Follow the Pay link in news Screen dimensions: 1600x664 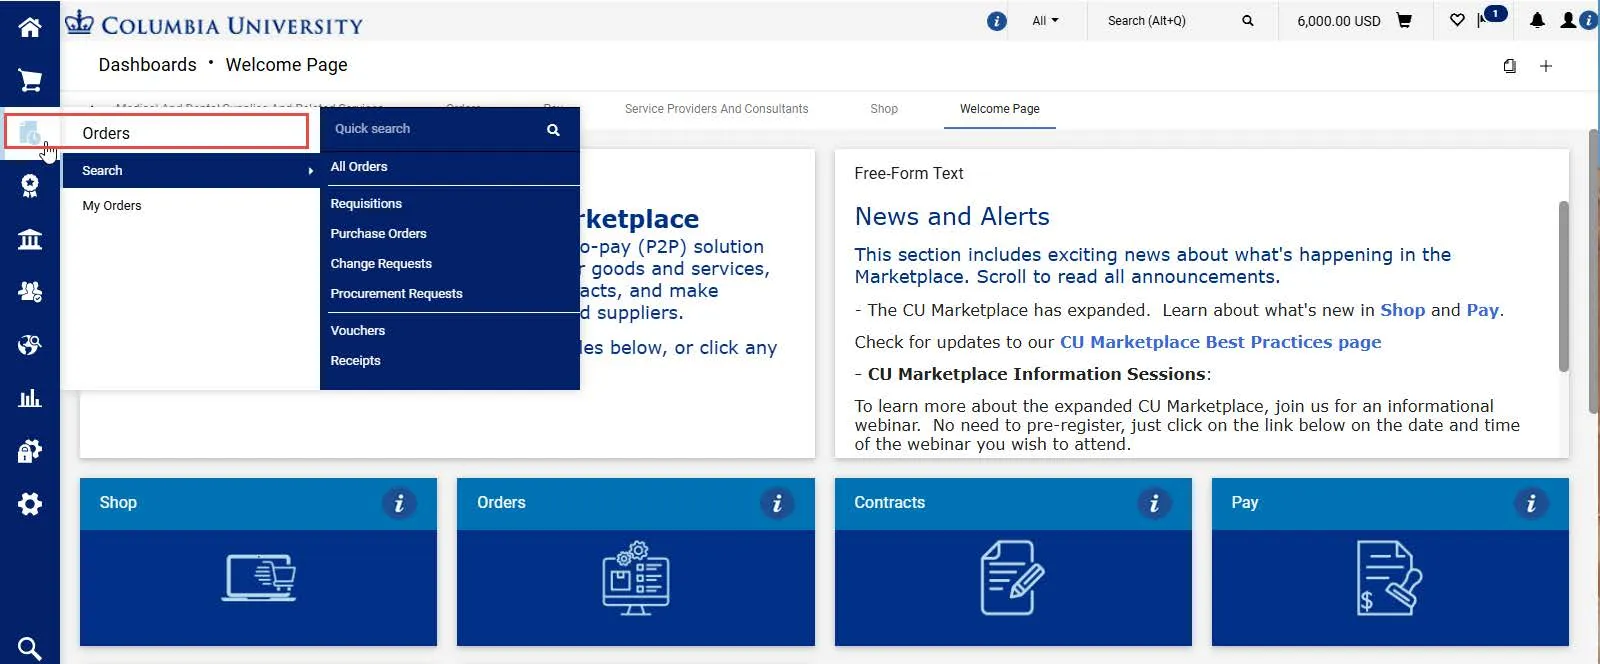[1482, 310]
